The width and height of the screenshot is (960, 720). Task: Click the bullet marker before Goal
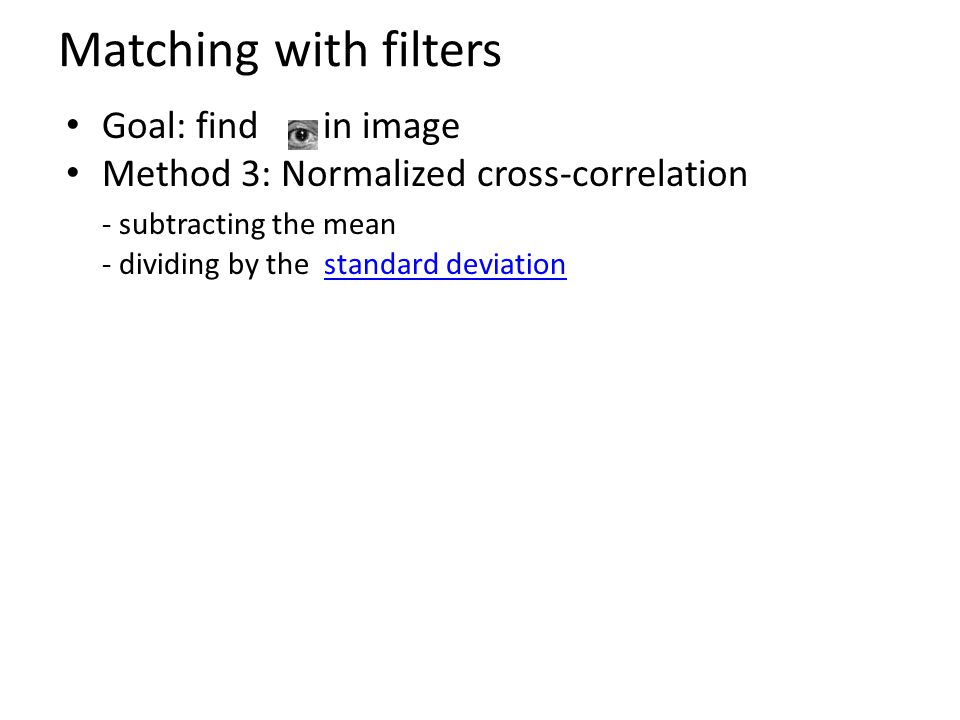coord(73,126)
